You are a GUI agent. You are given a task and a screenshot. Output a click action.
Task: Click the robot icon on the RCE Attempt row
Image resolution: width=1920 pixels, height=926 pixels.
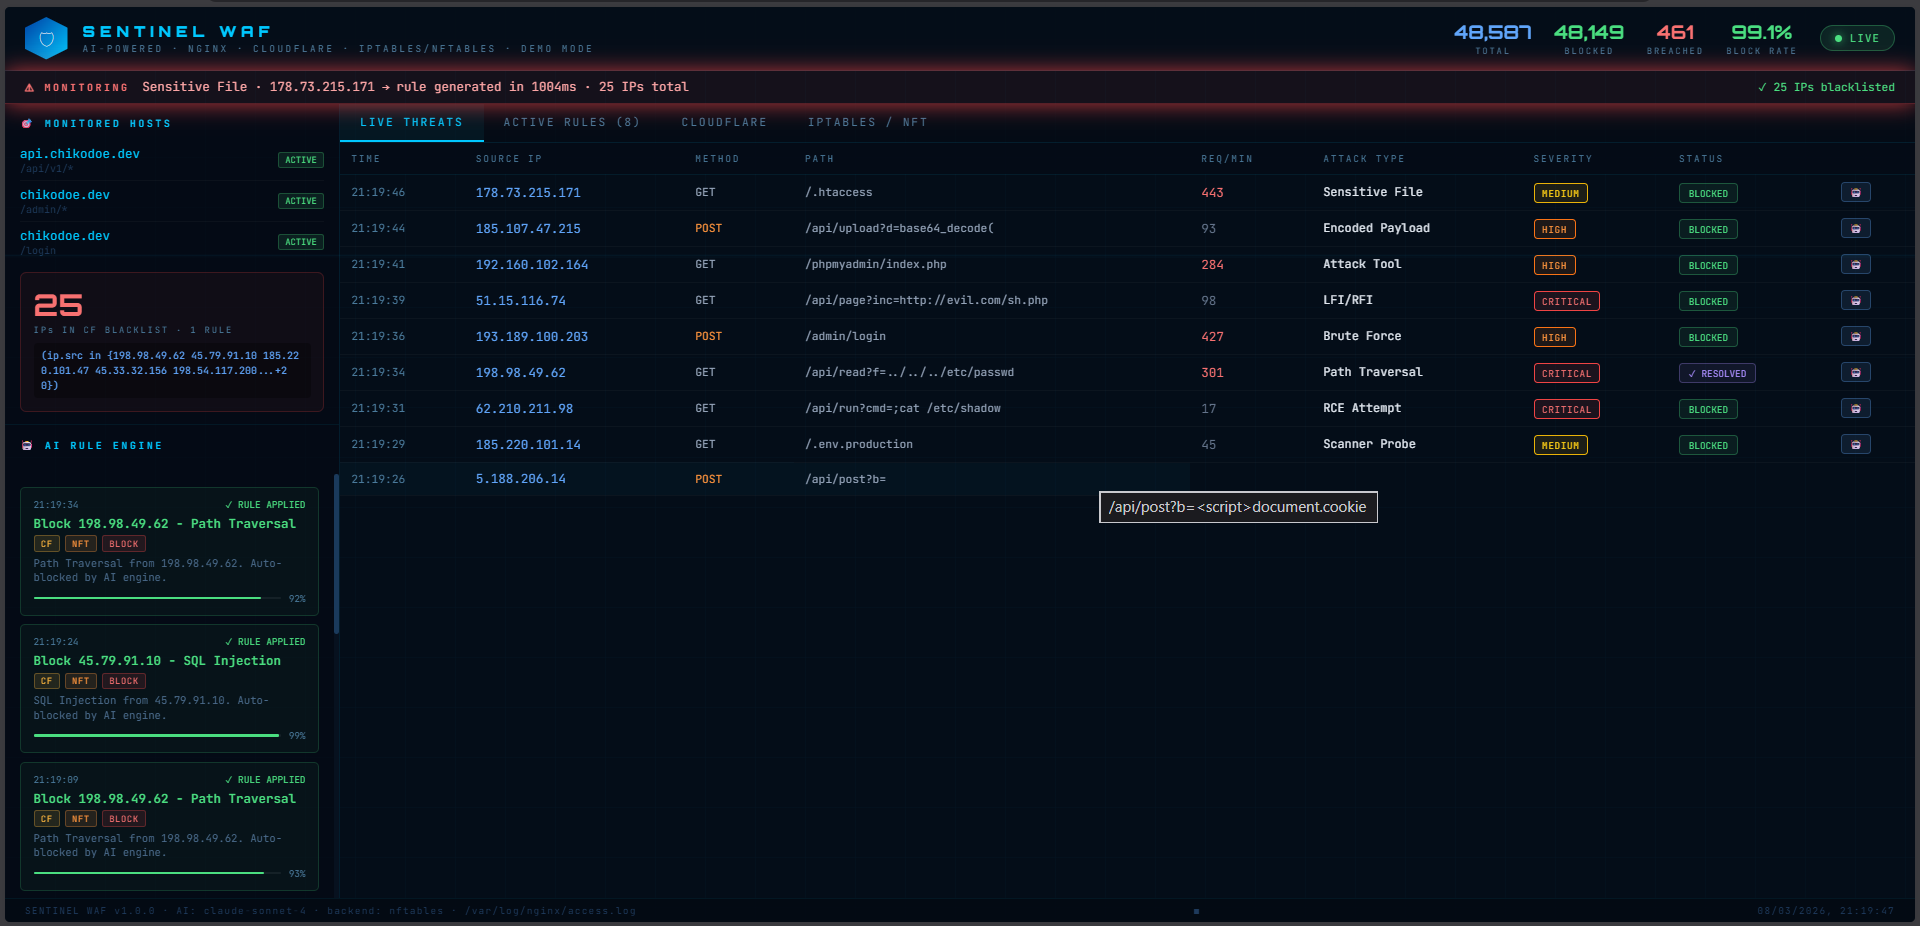(x=1856, y=409)
